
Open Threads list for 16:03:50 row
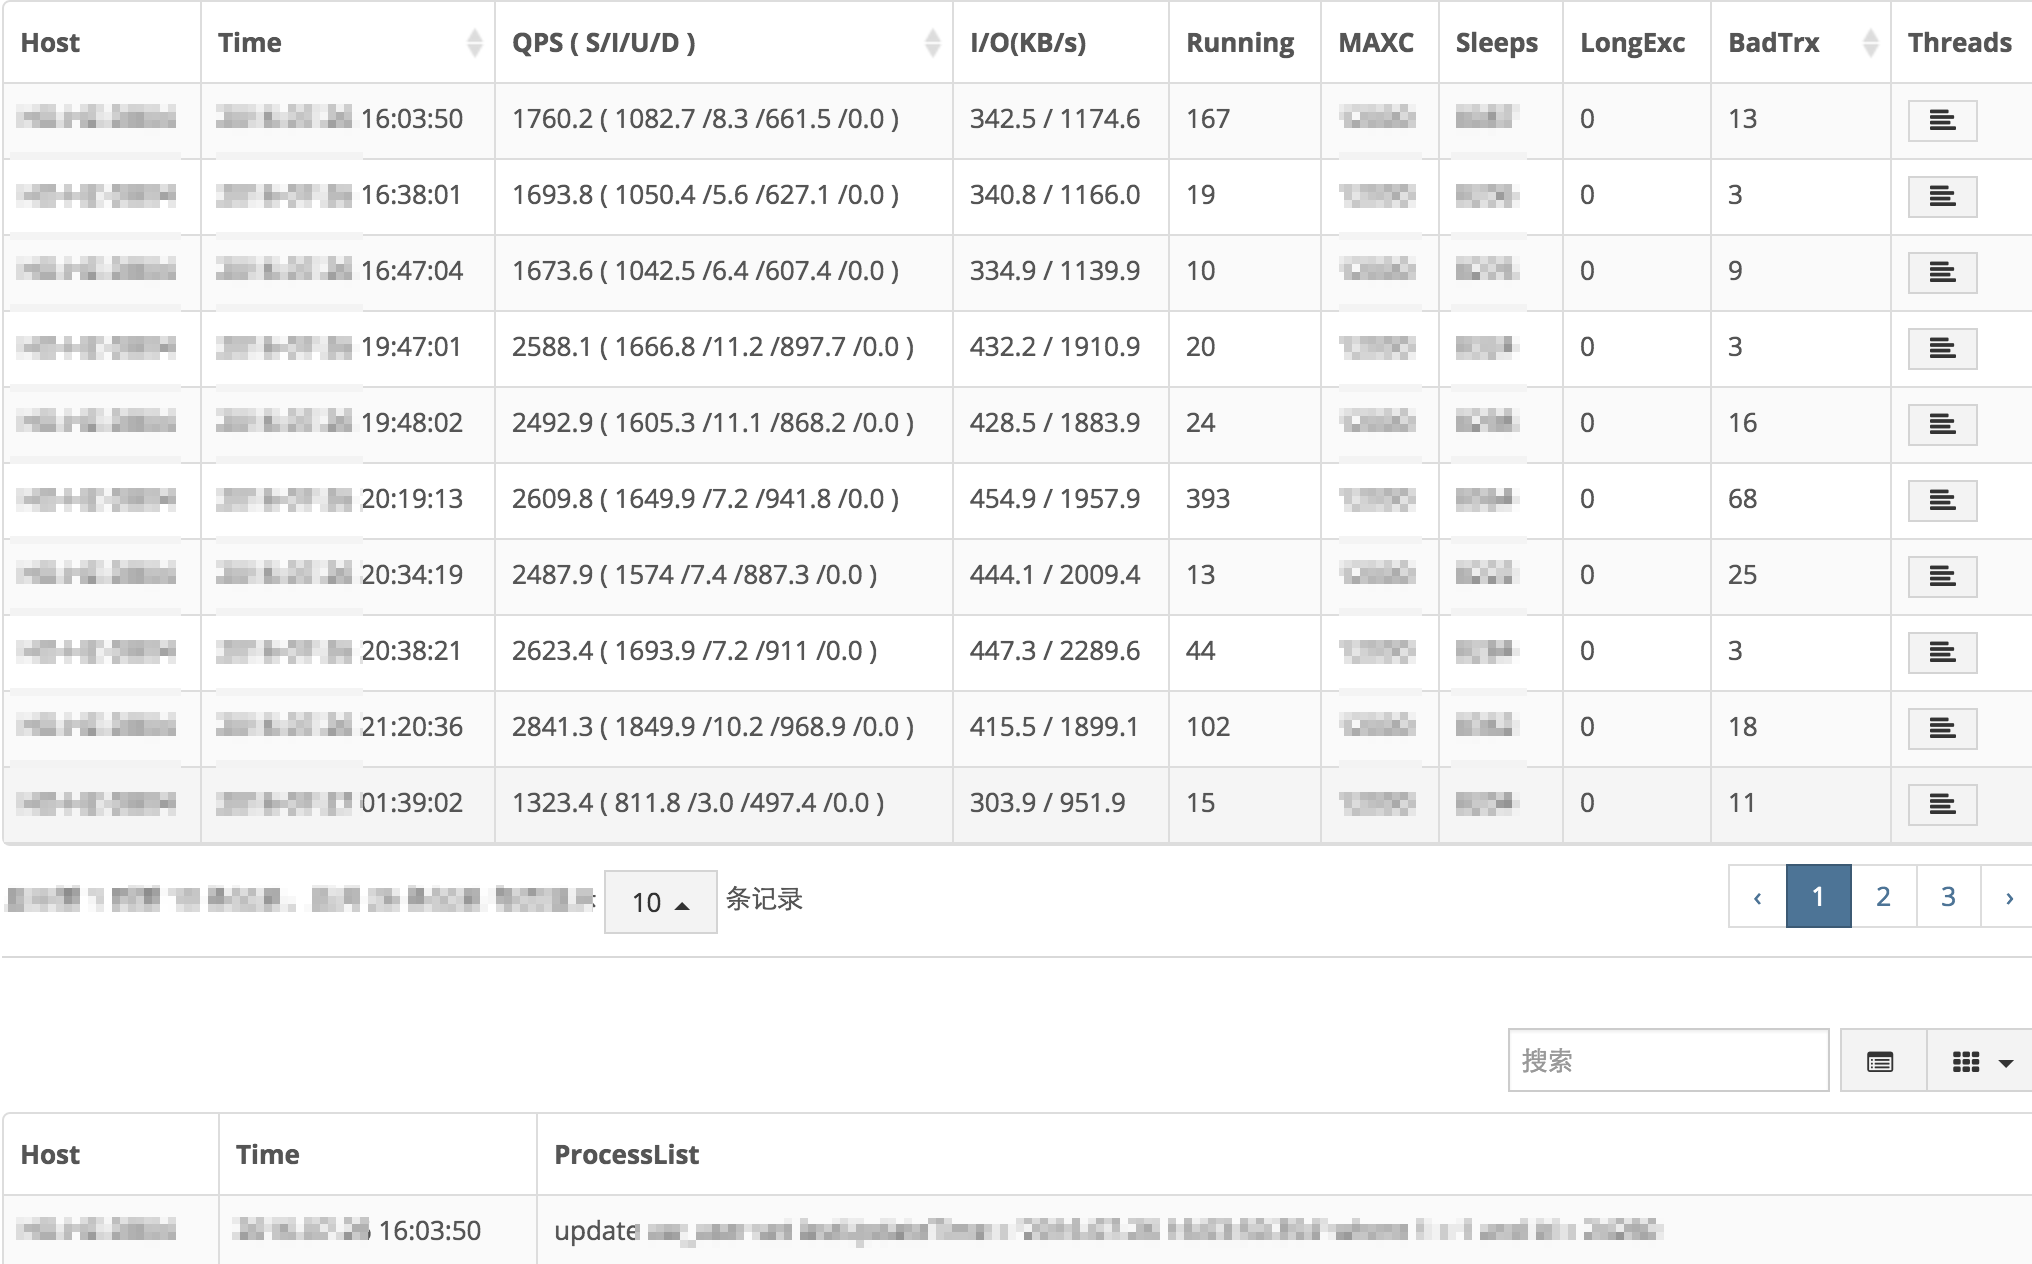1941,121
